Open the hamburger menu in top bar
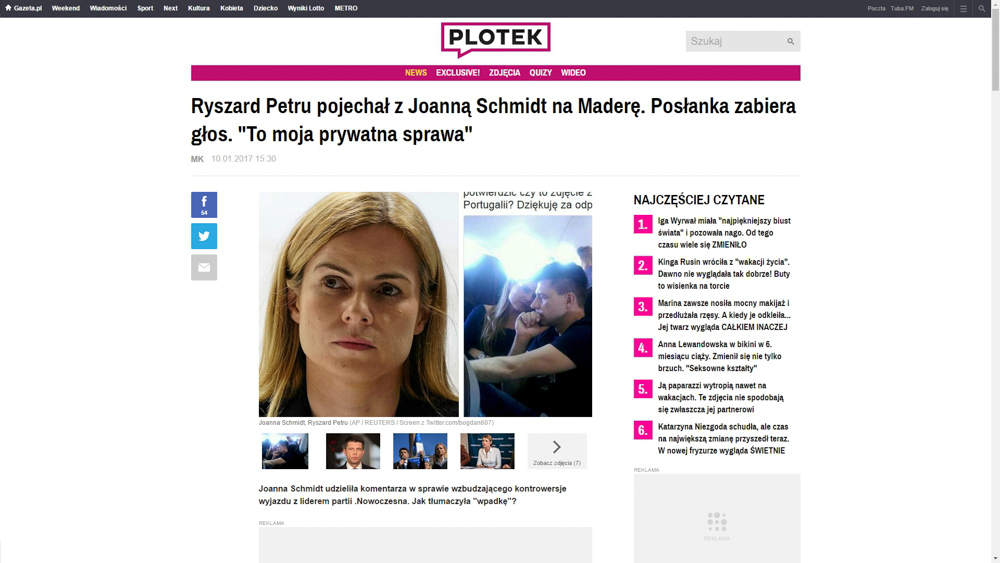The image size is (1000, 563). (x=963, y=8)
